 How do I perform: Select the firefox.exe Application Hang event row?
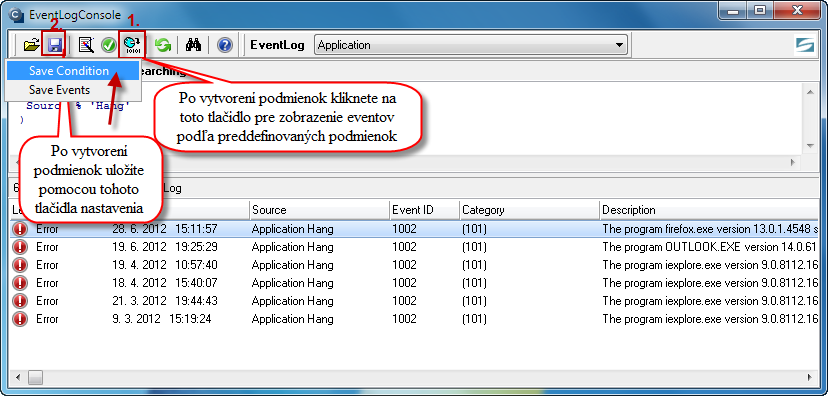click(x=415, y=229)
